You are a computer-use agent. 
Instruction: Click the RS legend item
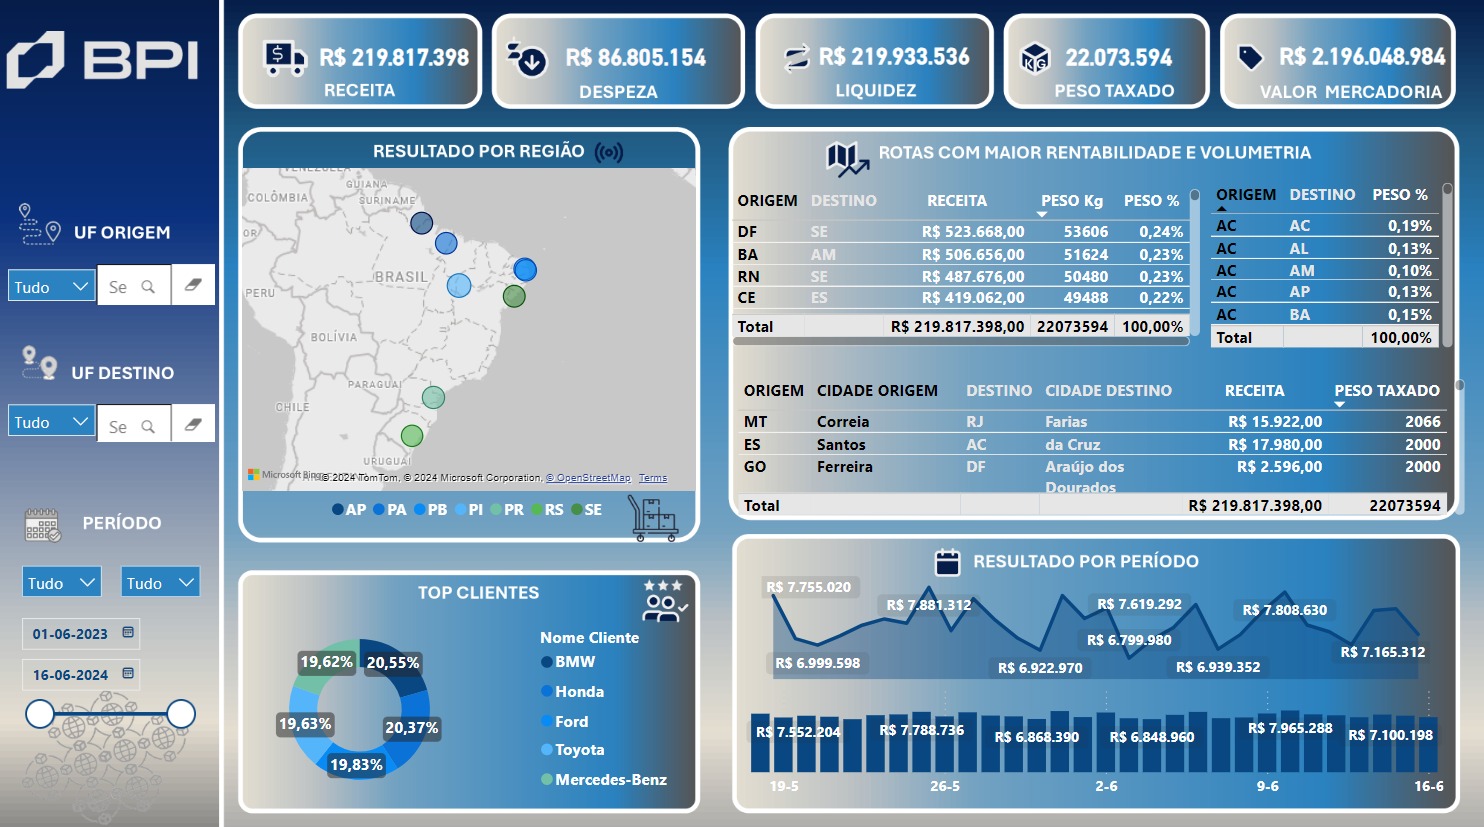tap(547, 510)
